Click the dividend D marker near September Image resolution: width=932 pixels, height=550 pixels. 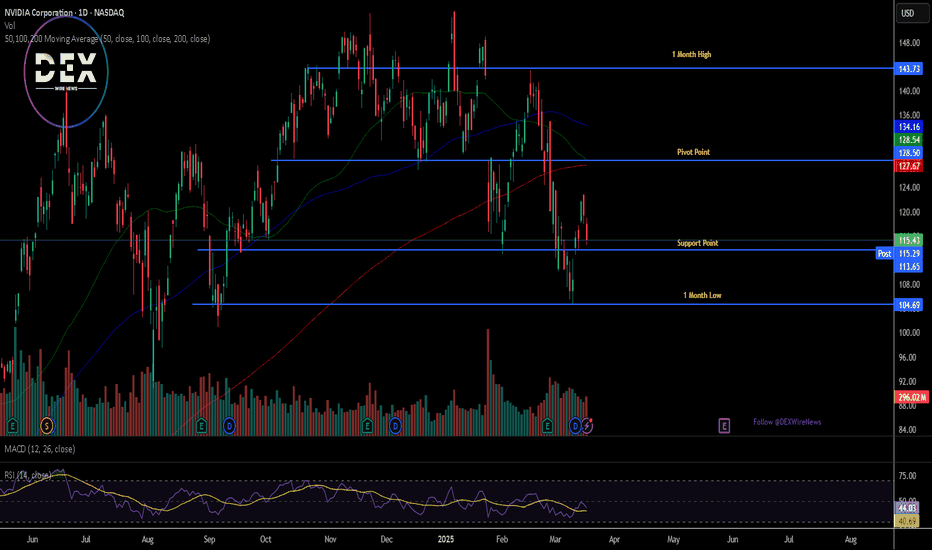click(229, 426)
